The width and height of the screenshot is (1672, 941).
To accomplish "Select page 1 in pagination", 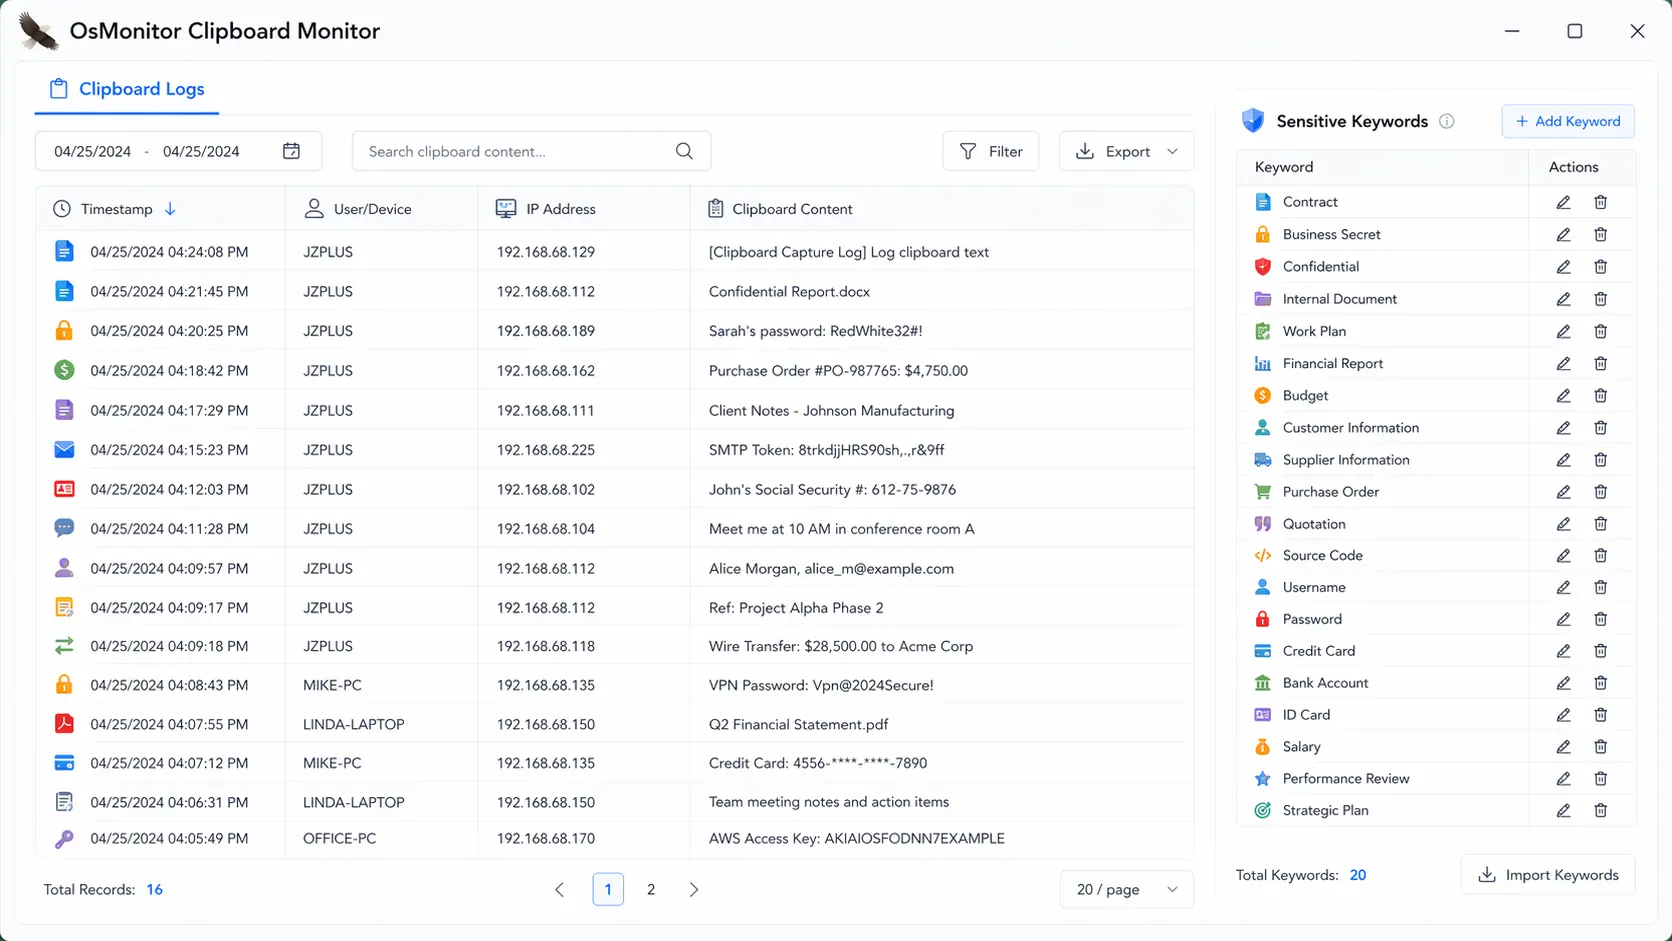I will [608, 889].
